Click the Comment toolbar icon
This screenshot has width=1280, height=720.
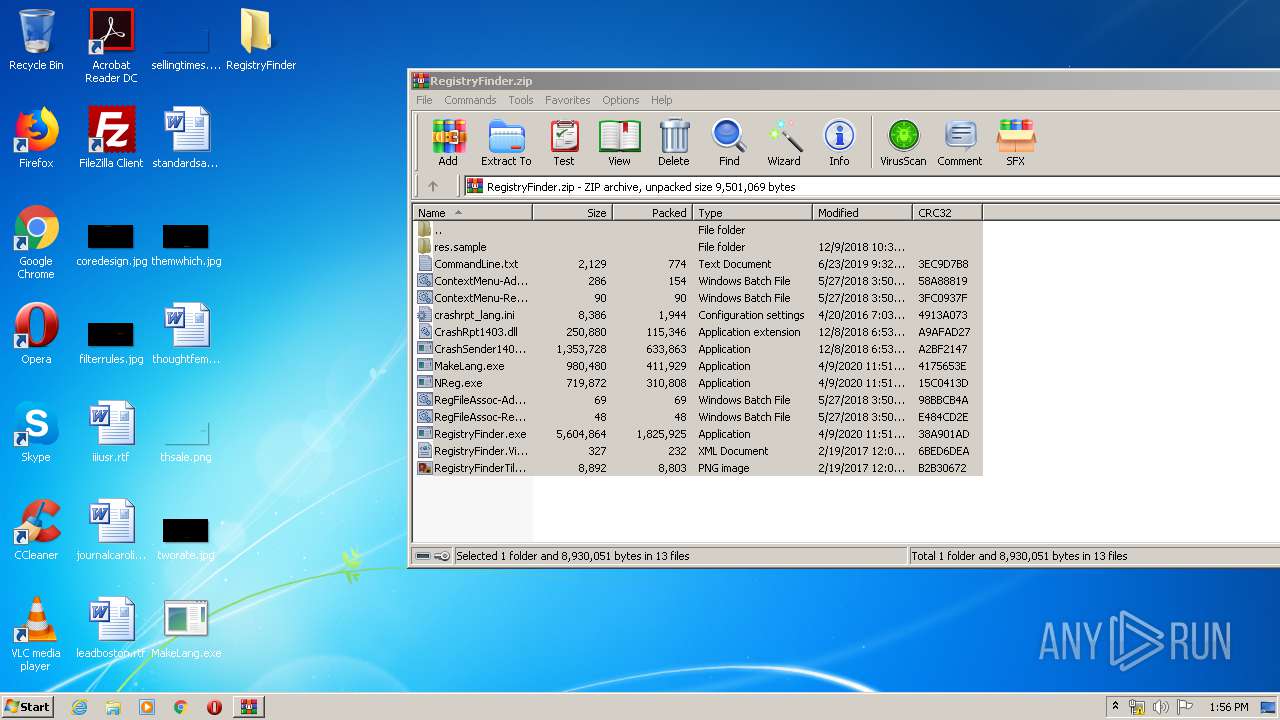point(960,143)
